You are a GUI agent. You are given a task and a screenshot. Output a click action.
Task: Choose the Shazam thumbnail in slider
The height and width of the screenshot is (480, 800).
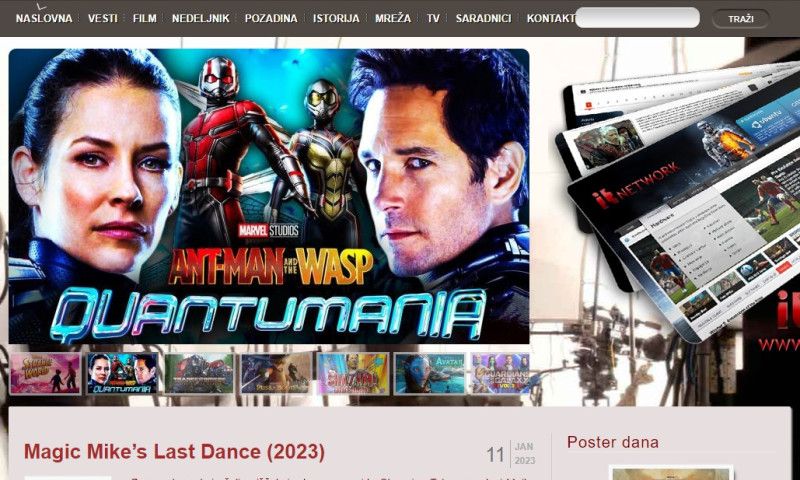tap(353, 373)
